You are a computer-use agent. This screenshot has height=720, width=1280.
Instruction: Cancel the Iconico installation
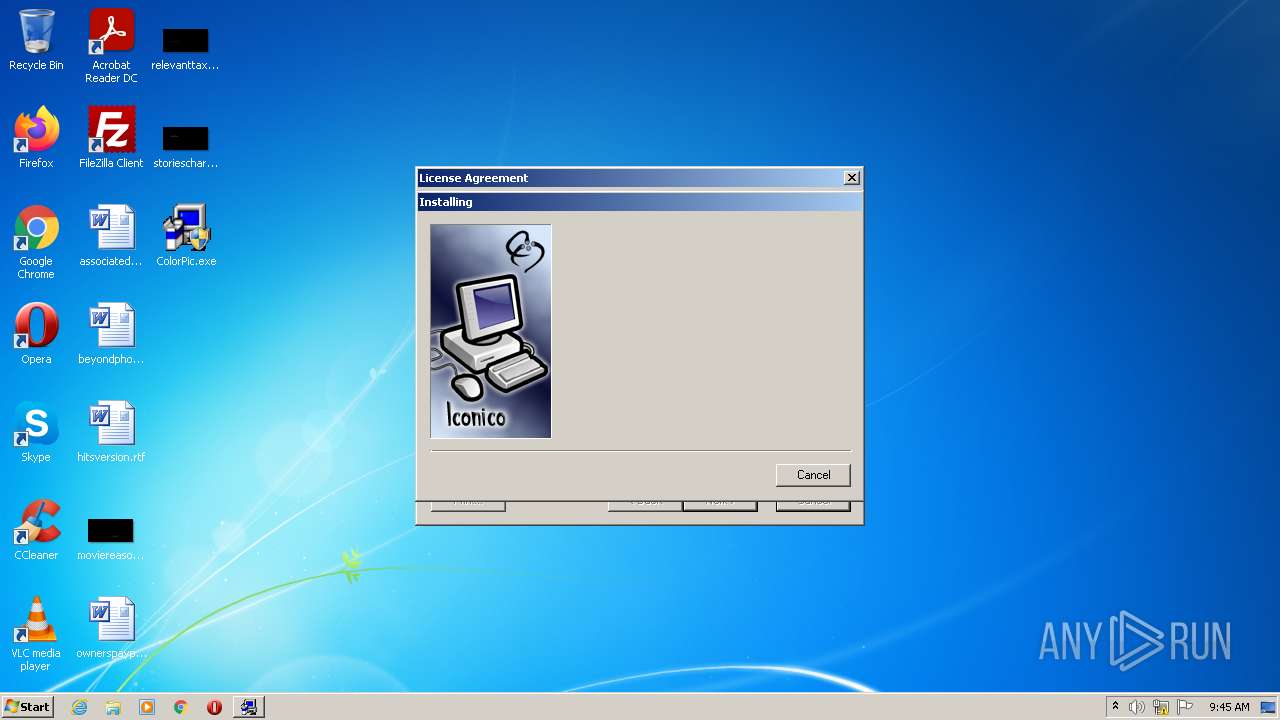click(x=813, y=475)
